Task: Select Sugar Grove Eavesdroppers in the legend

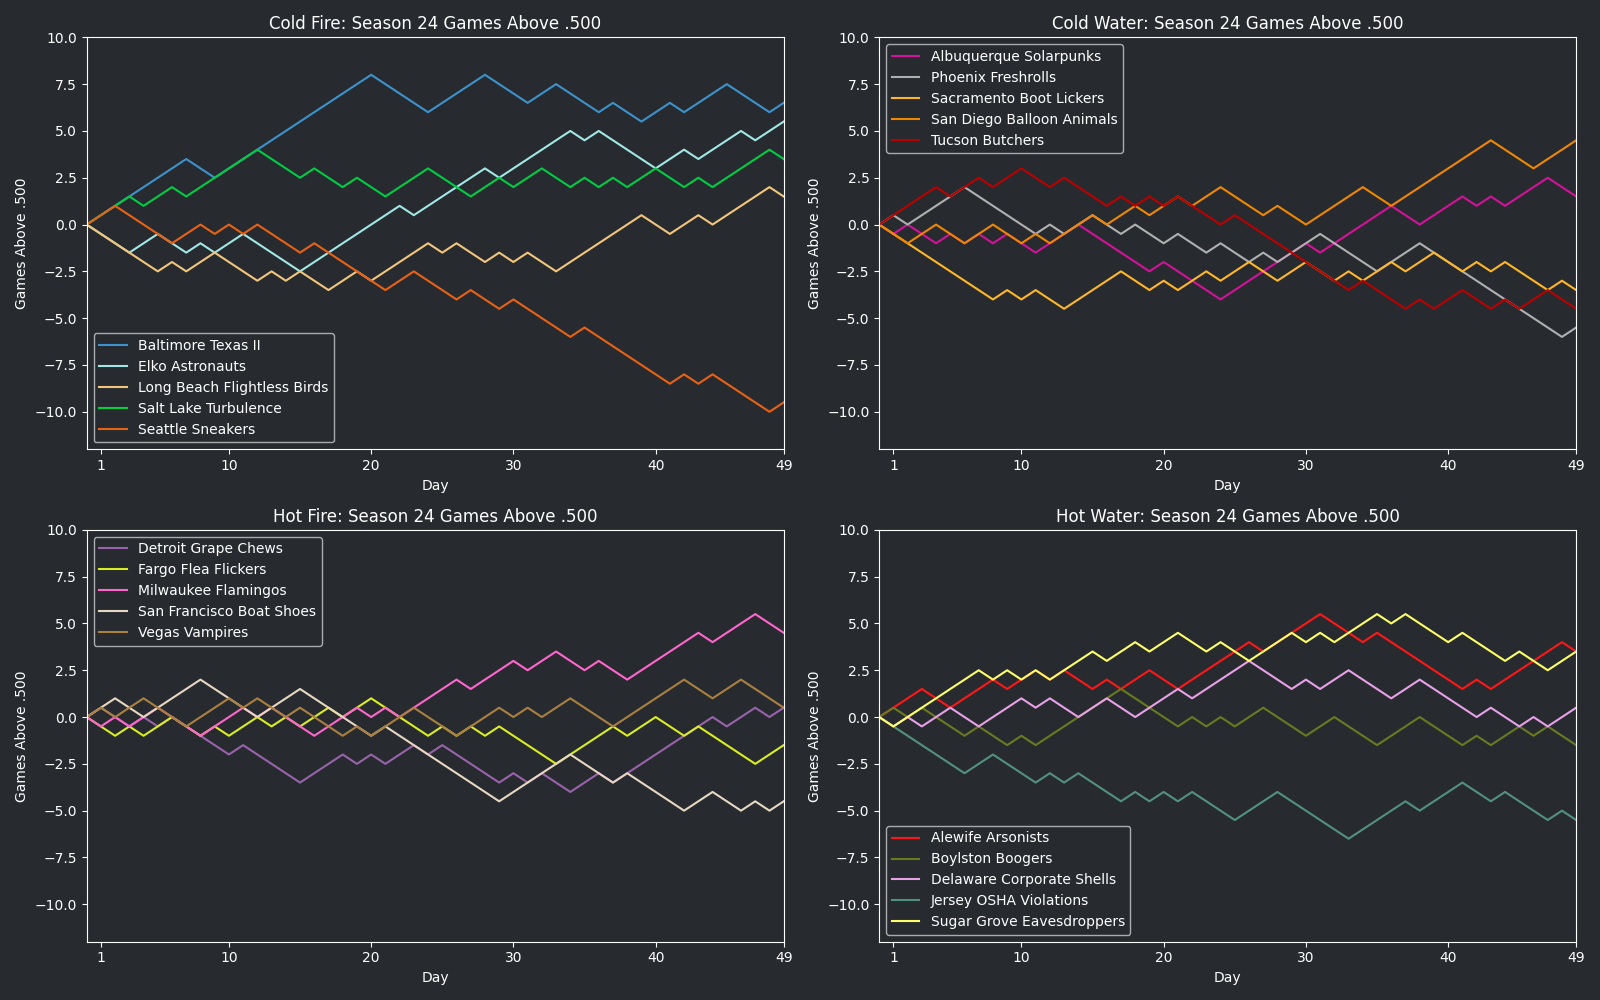Action: coord(1027,921)
